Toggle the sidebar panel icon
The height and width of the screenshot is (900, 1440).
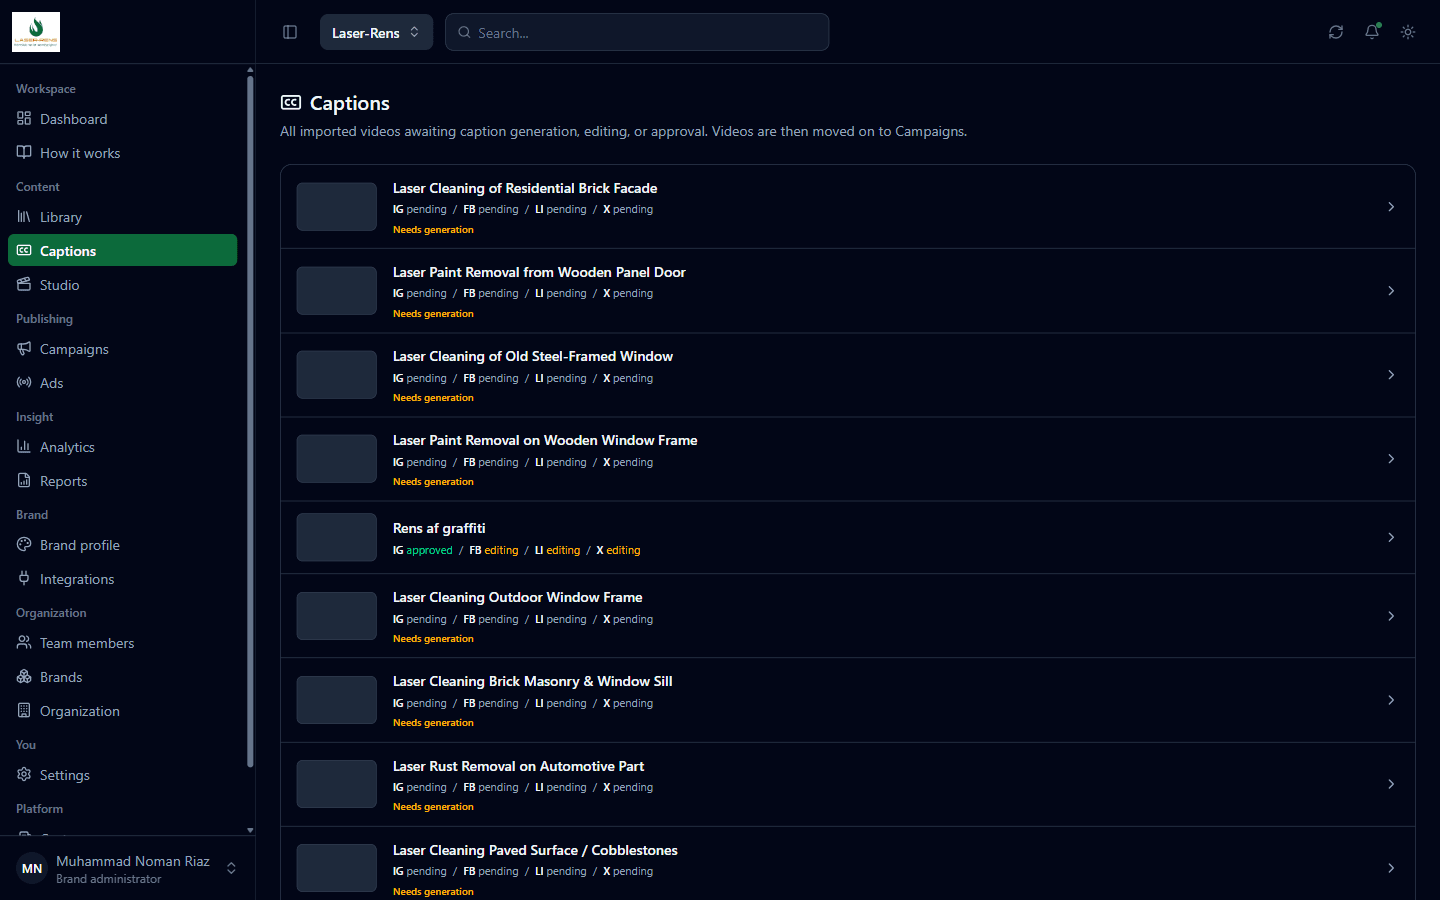click(x=290, y=32)
